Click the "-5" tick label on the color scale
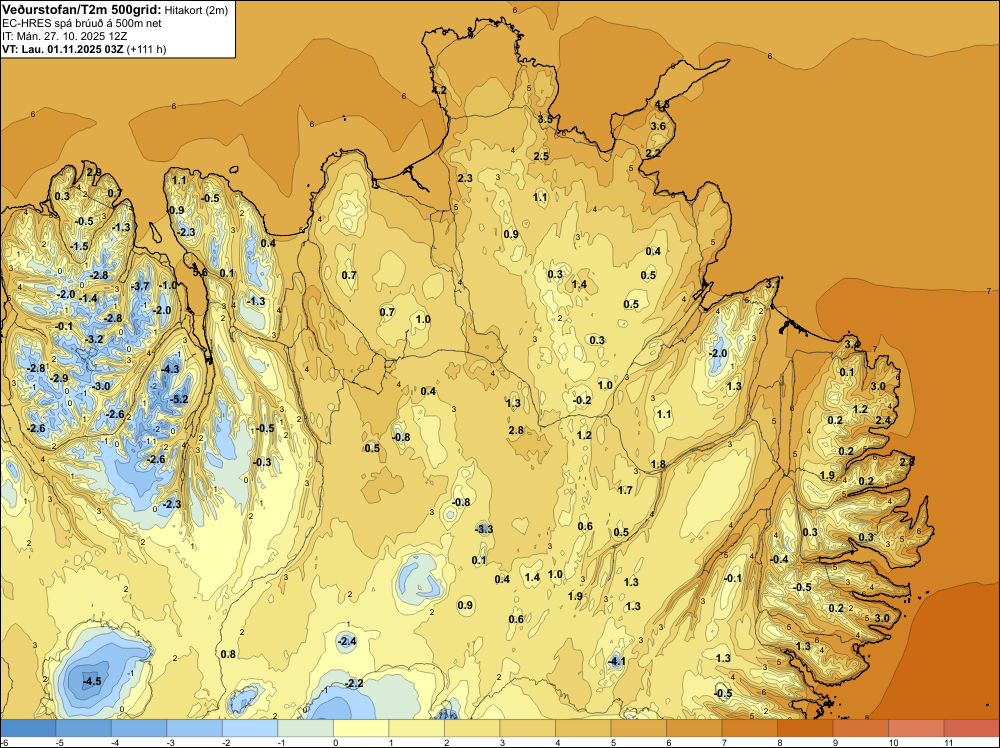Viewport: 1000px width, 748px height. pyautogui.click(x=59, y=742)
